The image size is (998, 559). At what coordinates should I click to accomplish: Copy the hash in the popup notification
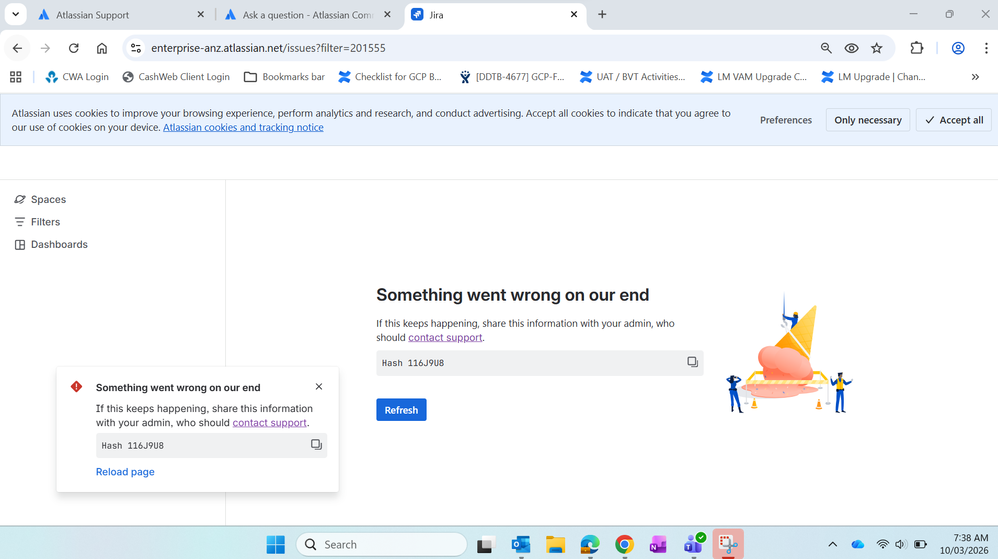coord(316,444)
